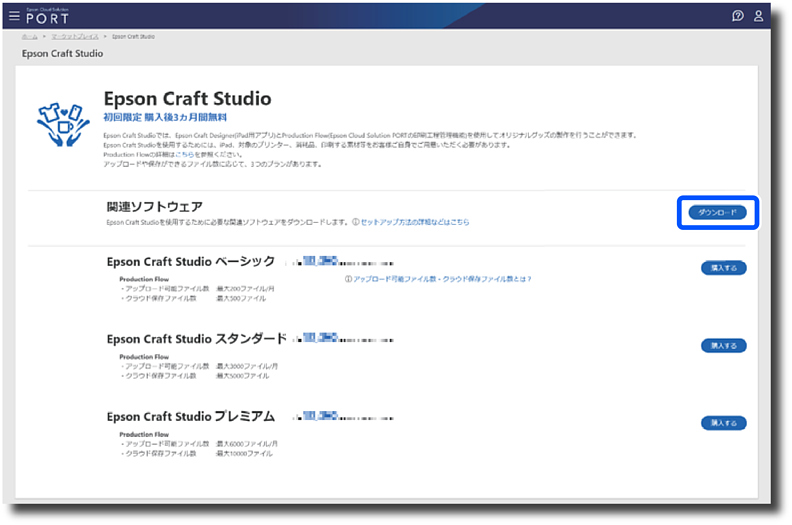Screen dimensions: 792x525
Task: Click the info icon beside upload file count link
Action: pos(347,279)
